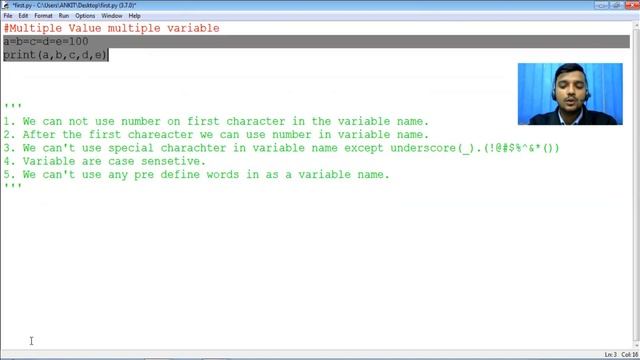Open the Run menu
Screen dimensions: 640x360
pos(64,16)
